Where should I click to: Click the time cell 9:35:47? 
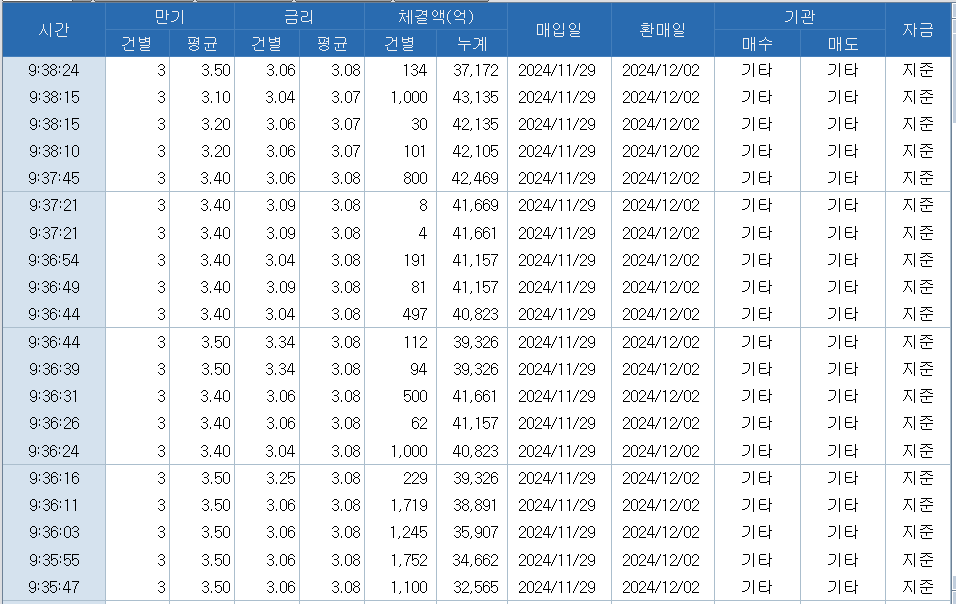[54, 586]
